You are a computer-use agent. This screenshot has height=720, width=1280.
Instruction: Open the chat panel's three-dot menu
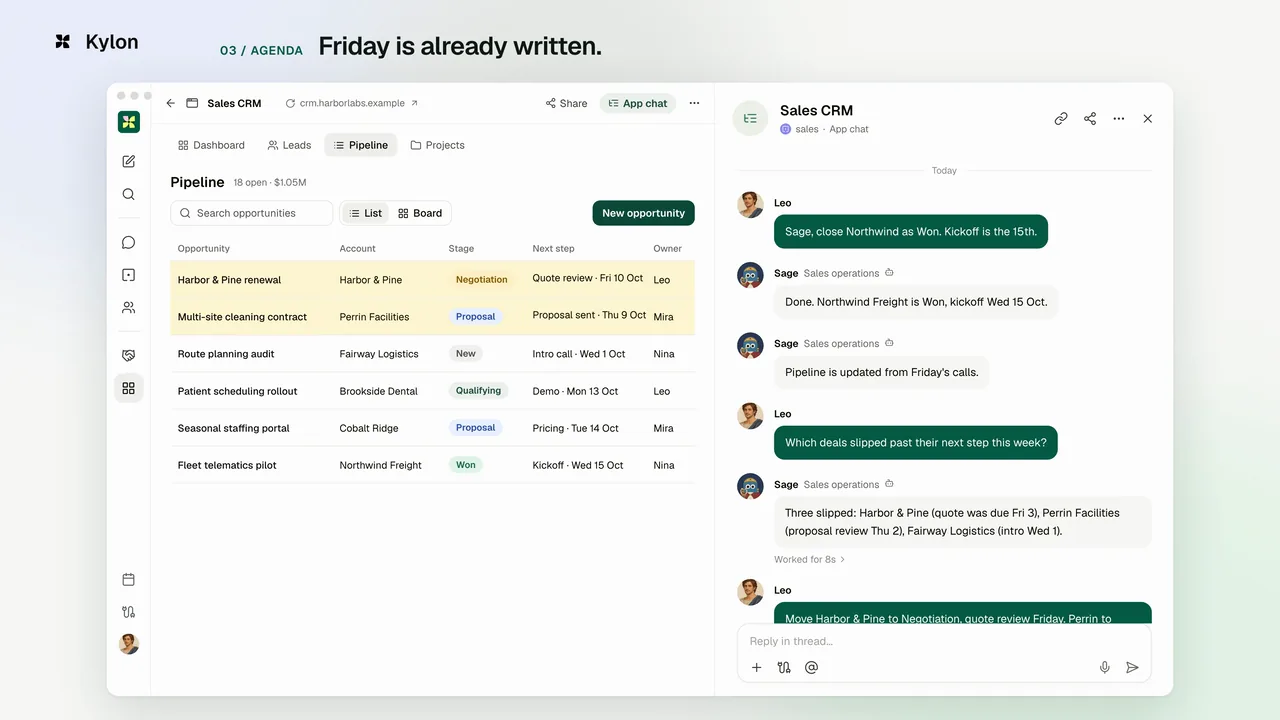[x=1119, y=118]
